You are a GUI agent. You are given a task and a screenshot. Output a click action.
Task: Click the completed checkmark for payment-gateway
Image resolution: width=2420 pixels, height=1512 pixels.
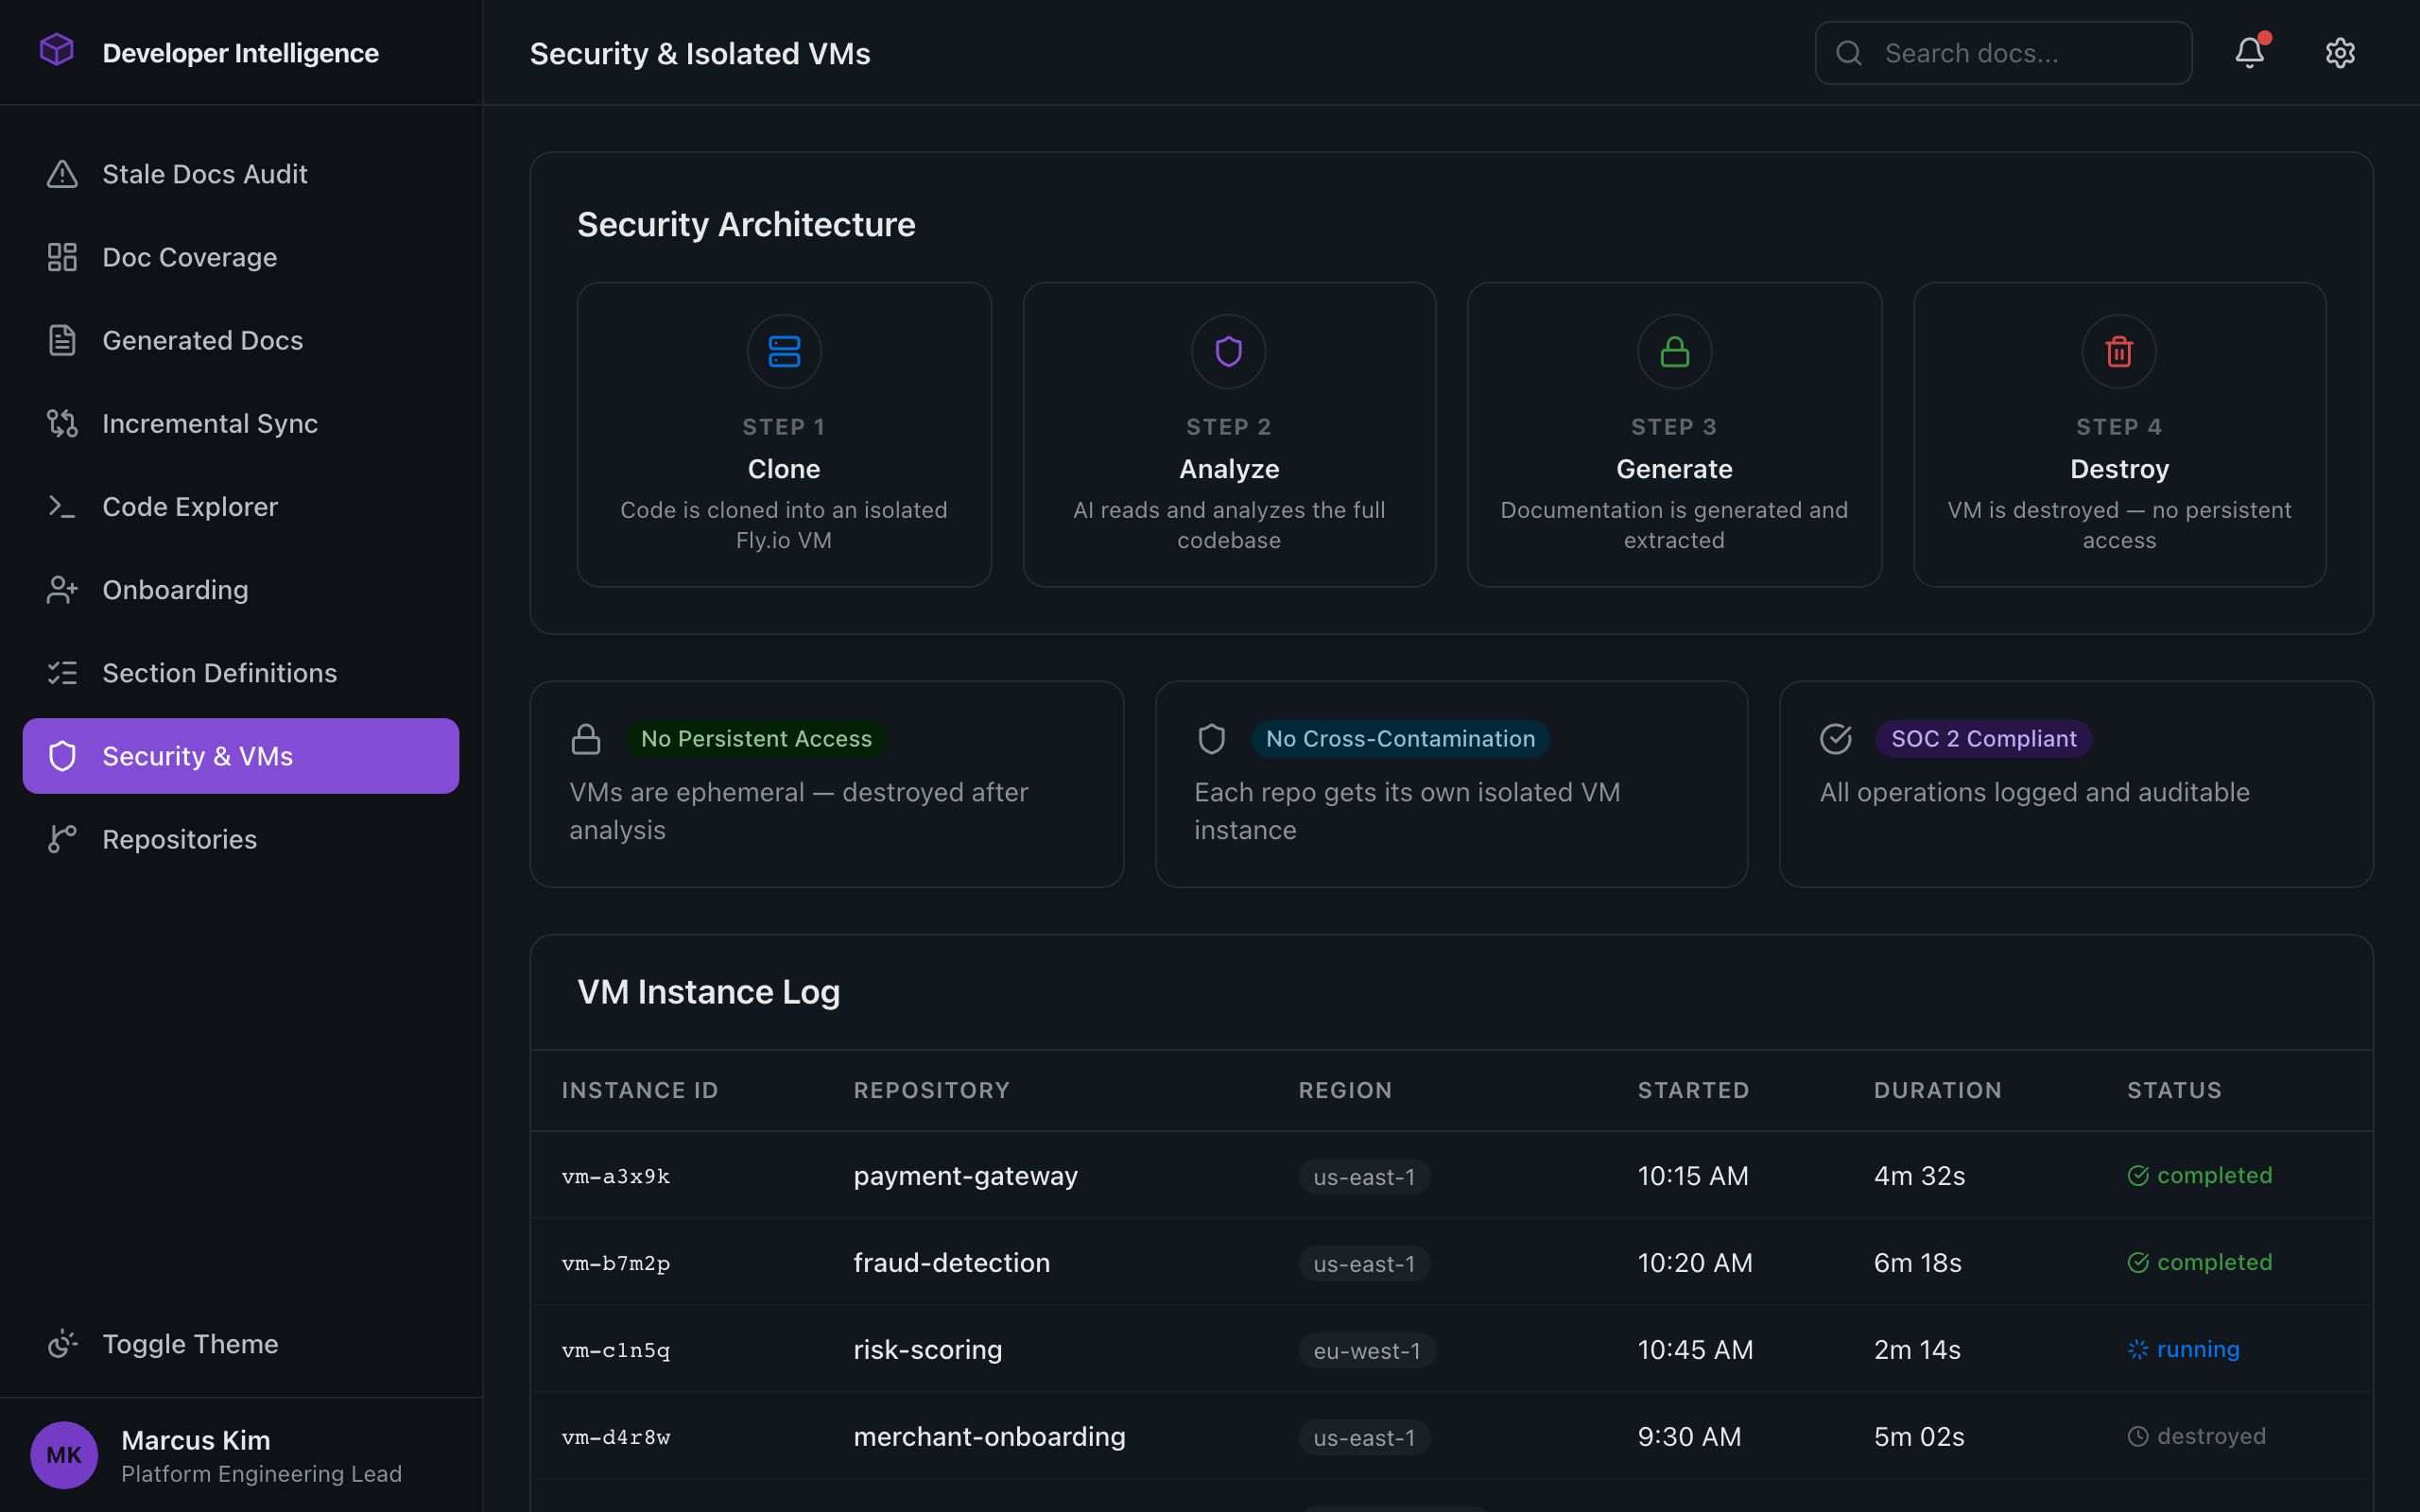(2137, 1175)
